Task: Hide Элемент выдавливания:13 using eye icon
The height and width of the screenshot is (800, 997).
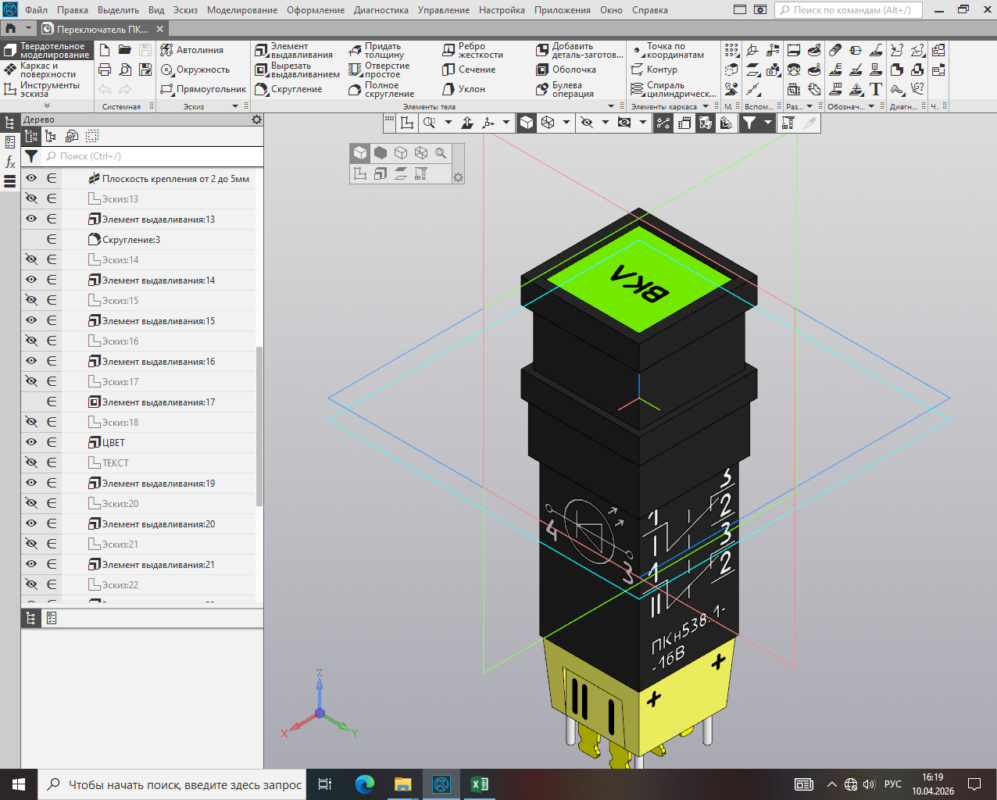Action: [31, 219]
